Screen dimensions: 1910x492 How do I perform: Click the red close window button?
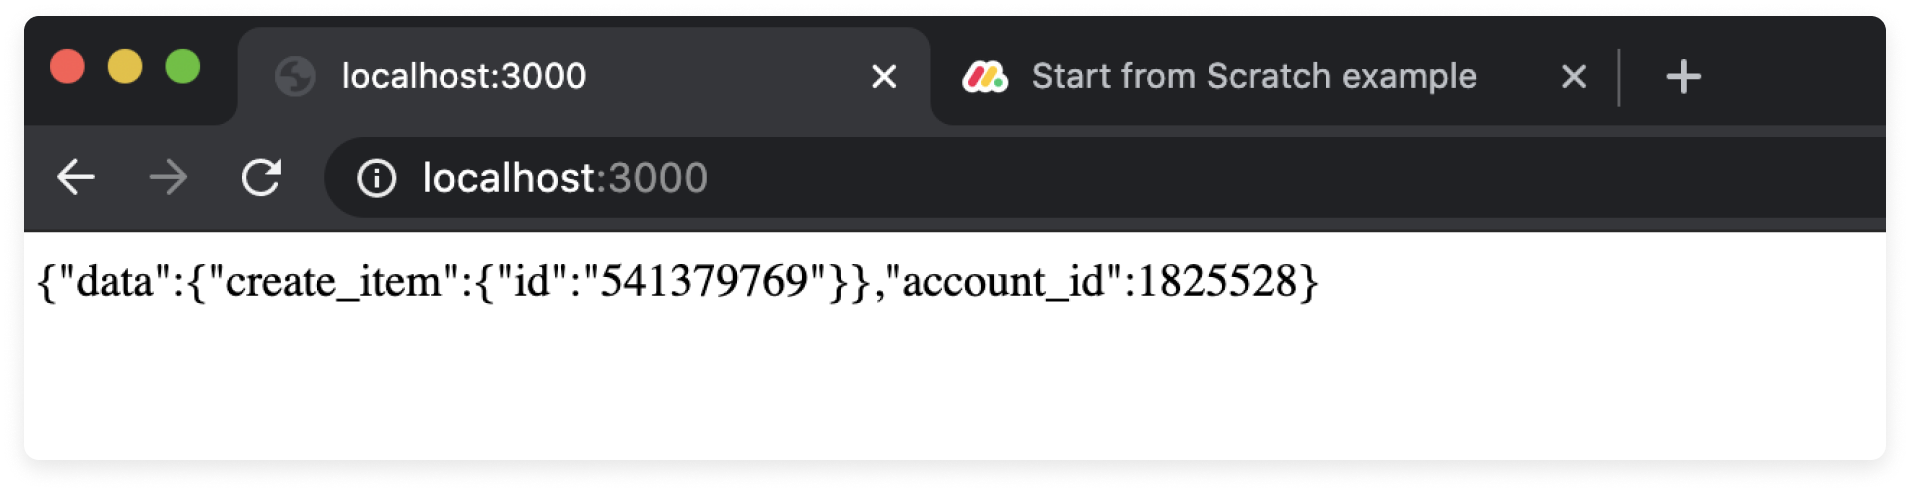[67, 67]
